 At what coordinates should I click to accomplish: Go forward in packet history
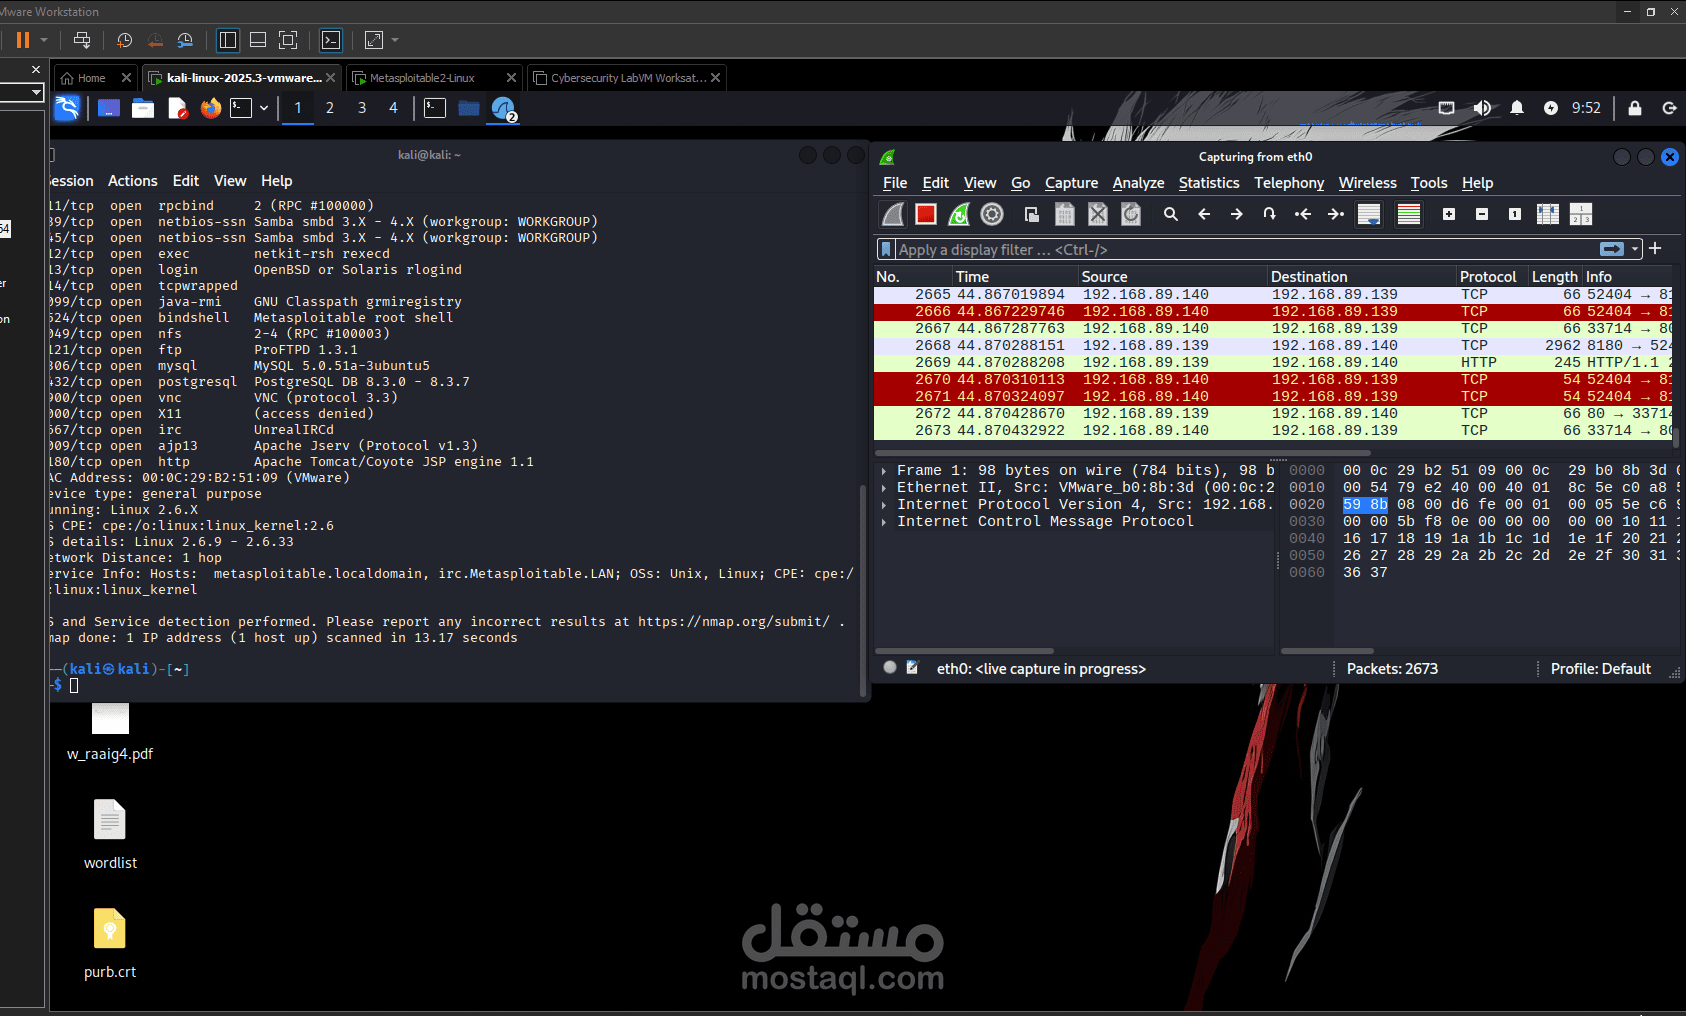pos(1237,214)
